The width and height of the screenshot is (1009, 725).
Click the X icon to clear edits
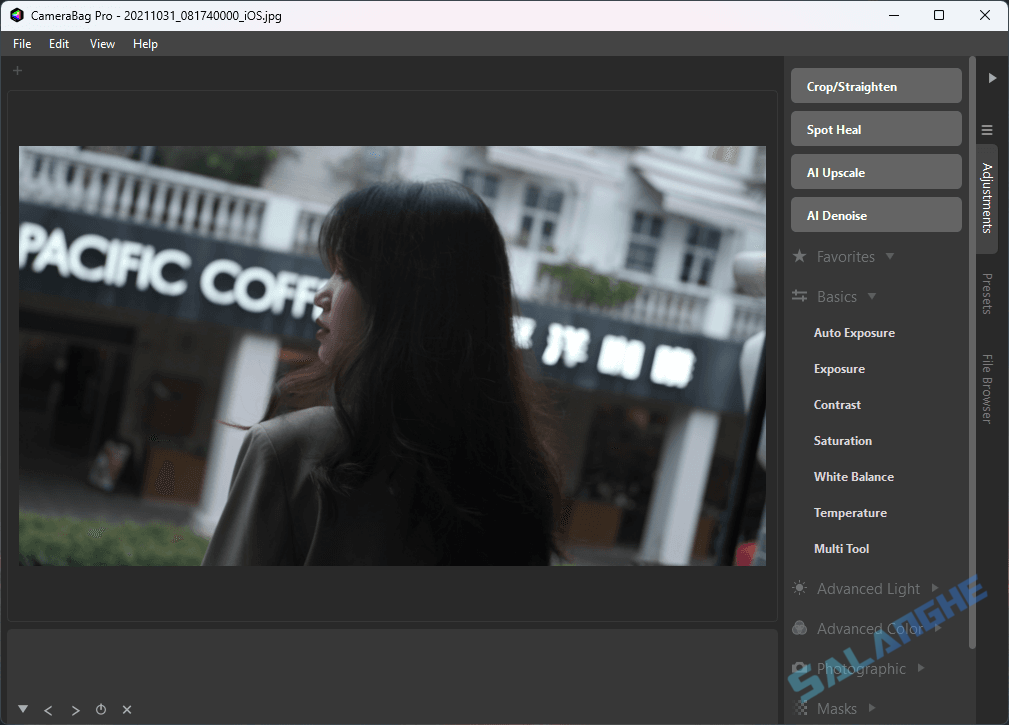[x=126, y=710]
